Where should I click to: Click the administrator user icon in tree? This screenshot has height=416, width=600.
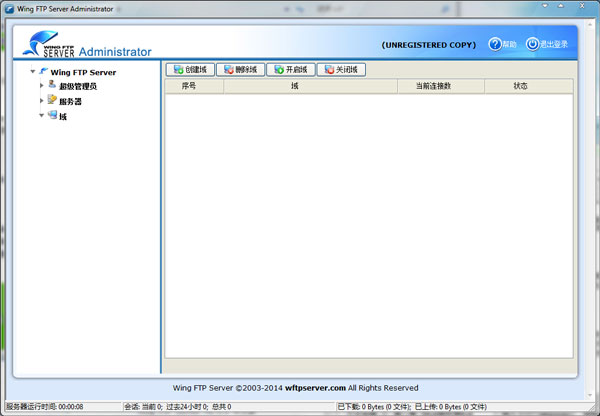tap(52, 84)
